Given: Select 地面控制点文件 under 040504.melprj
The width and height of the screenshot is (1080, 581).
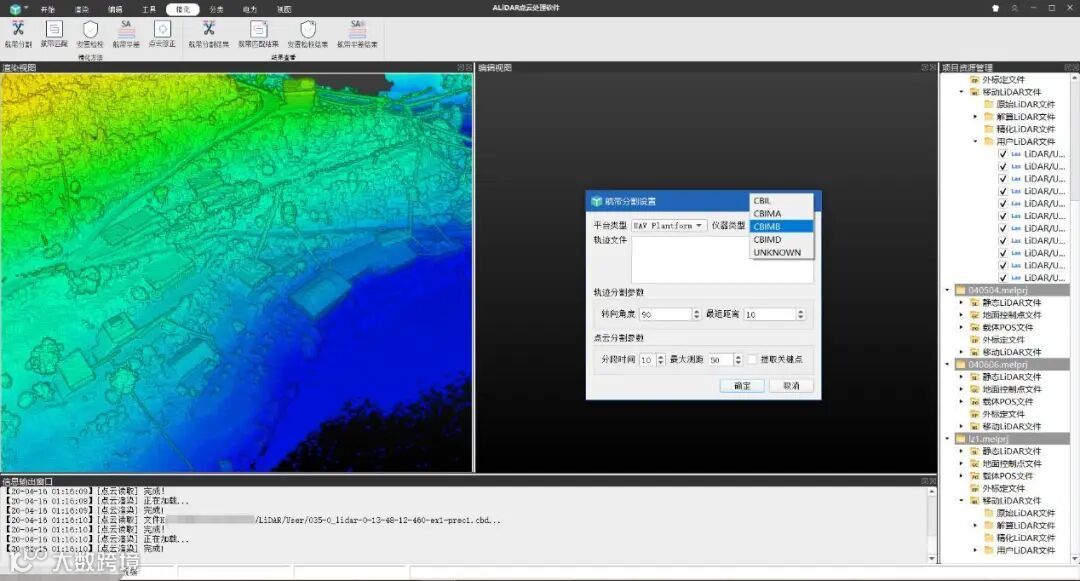Looking at the screenshot, I should pos(1012,315).
